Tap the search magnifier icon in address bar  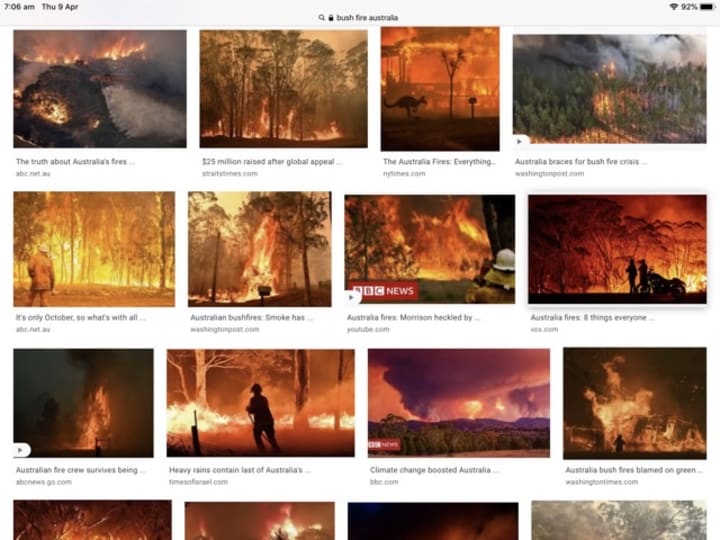(321, 17)
